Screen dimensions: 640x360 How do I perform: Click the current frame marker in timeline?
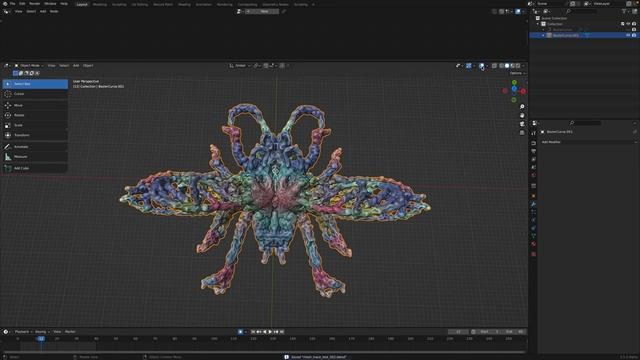41,339
